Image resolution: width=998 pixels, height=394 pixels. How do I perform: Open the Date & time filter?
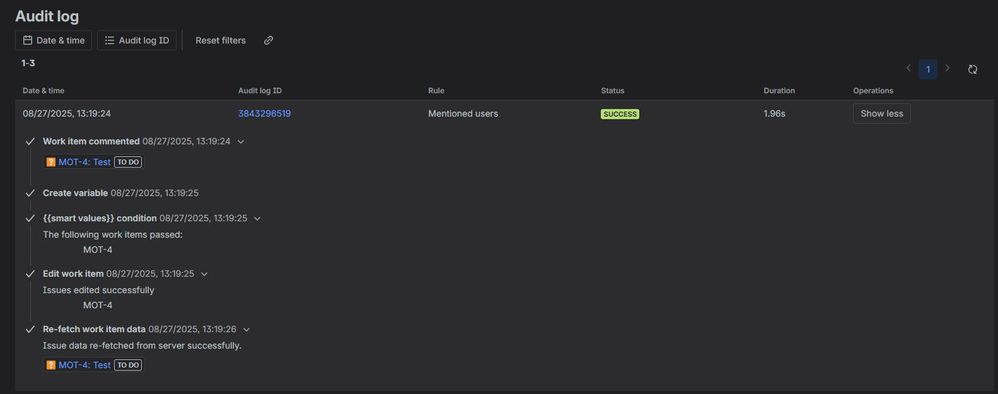(x=53, y=40)
